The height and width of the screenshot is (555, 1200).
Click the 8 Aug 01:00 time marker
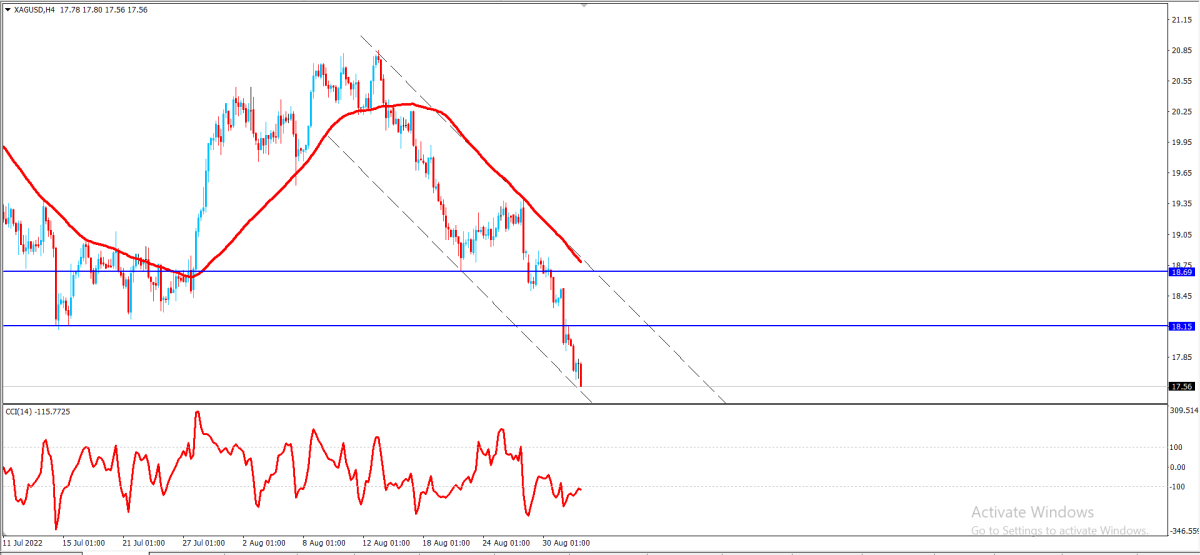point(323,543)
